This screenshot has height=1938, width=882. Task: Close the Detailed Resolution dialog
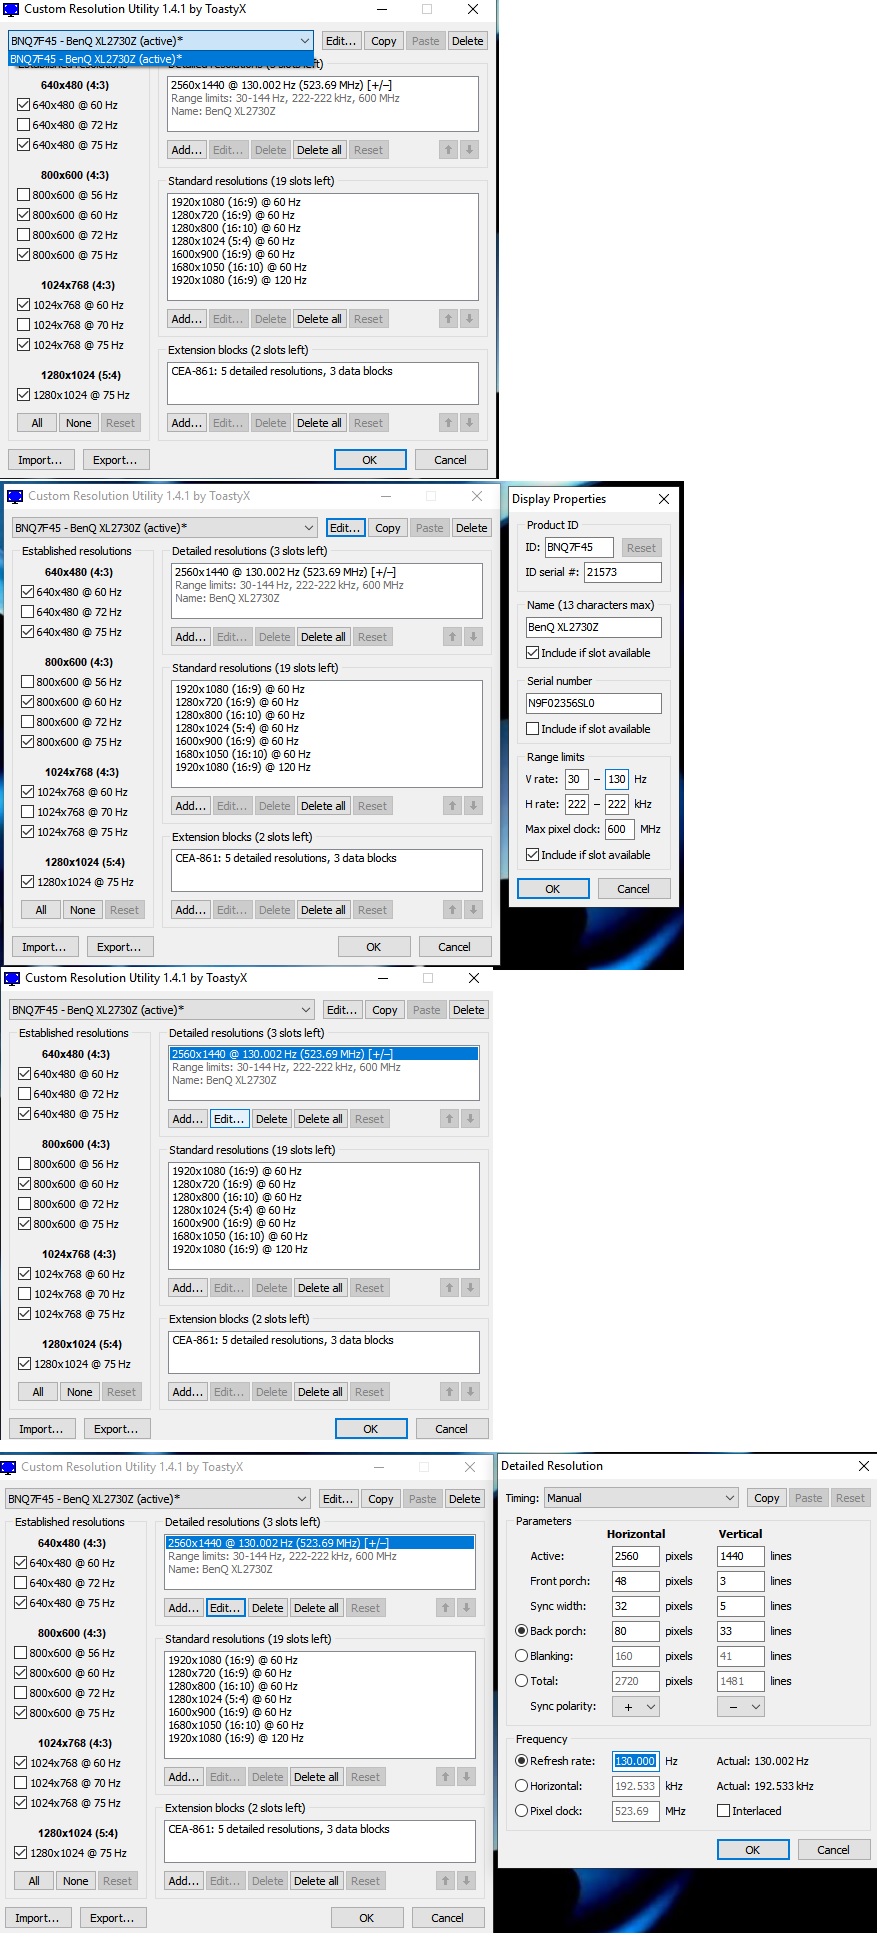[864, 1466]
